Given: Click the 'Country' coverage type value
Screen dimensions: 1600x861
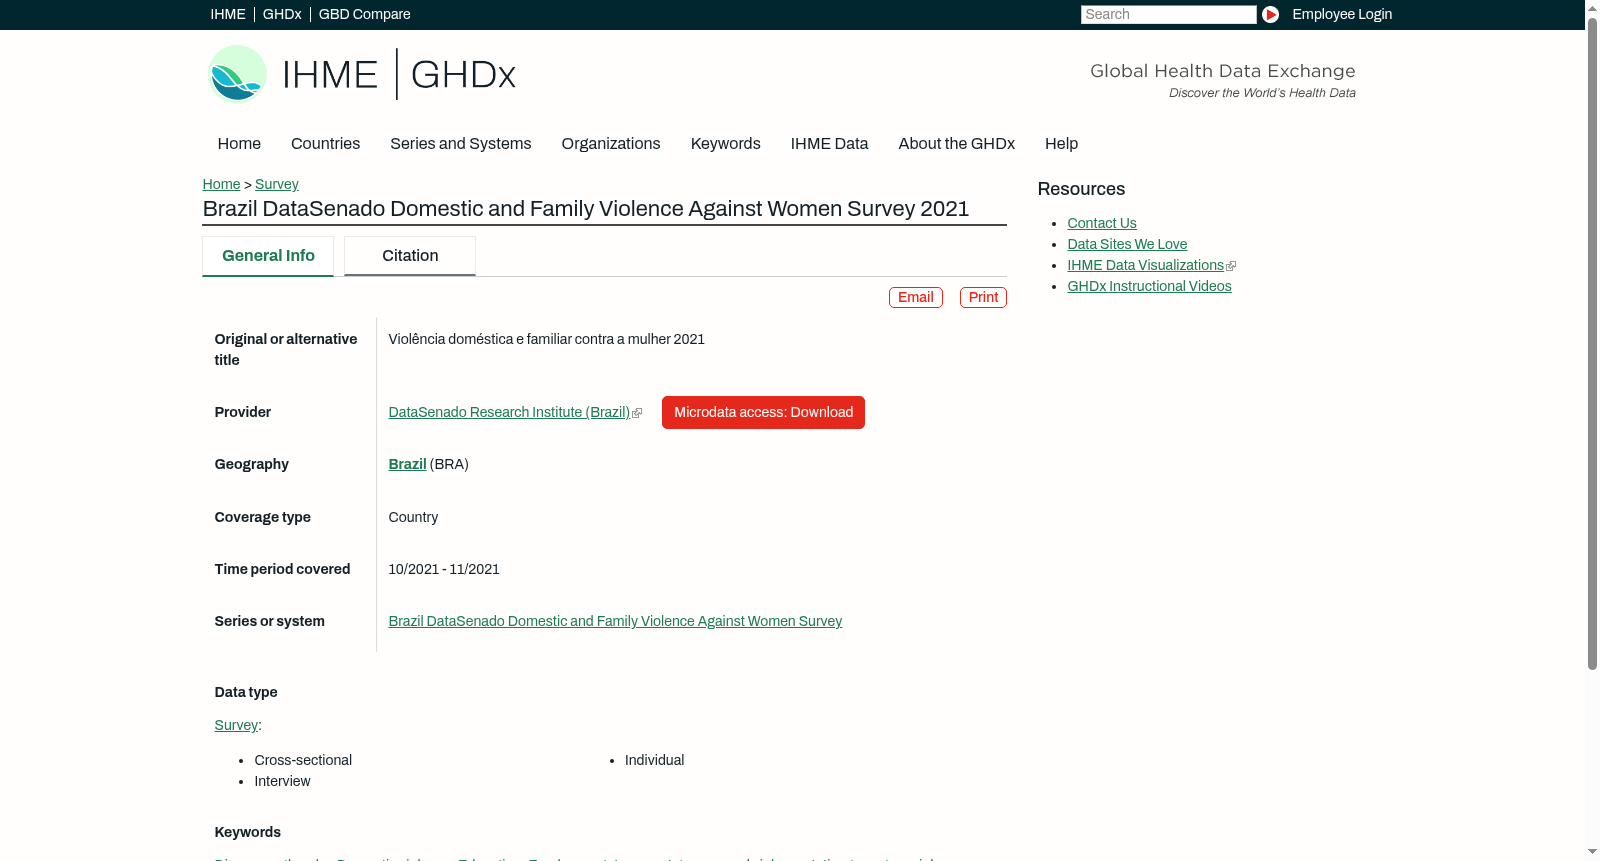Looking at the screenshot, I should [413, 517].
